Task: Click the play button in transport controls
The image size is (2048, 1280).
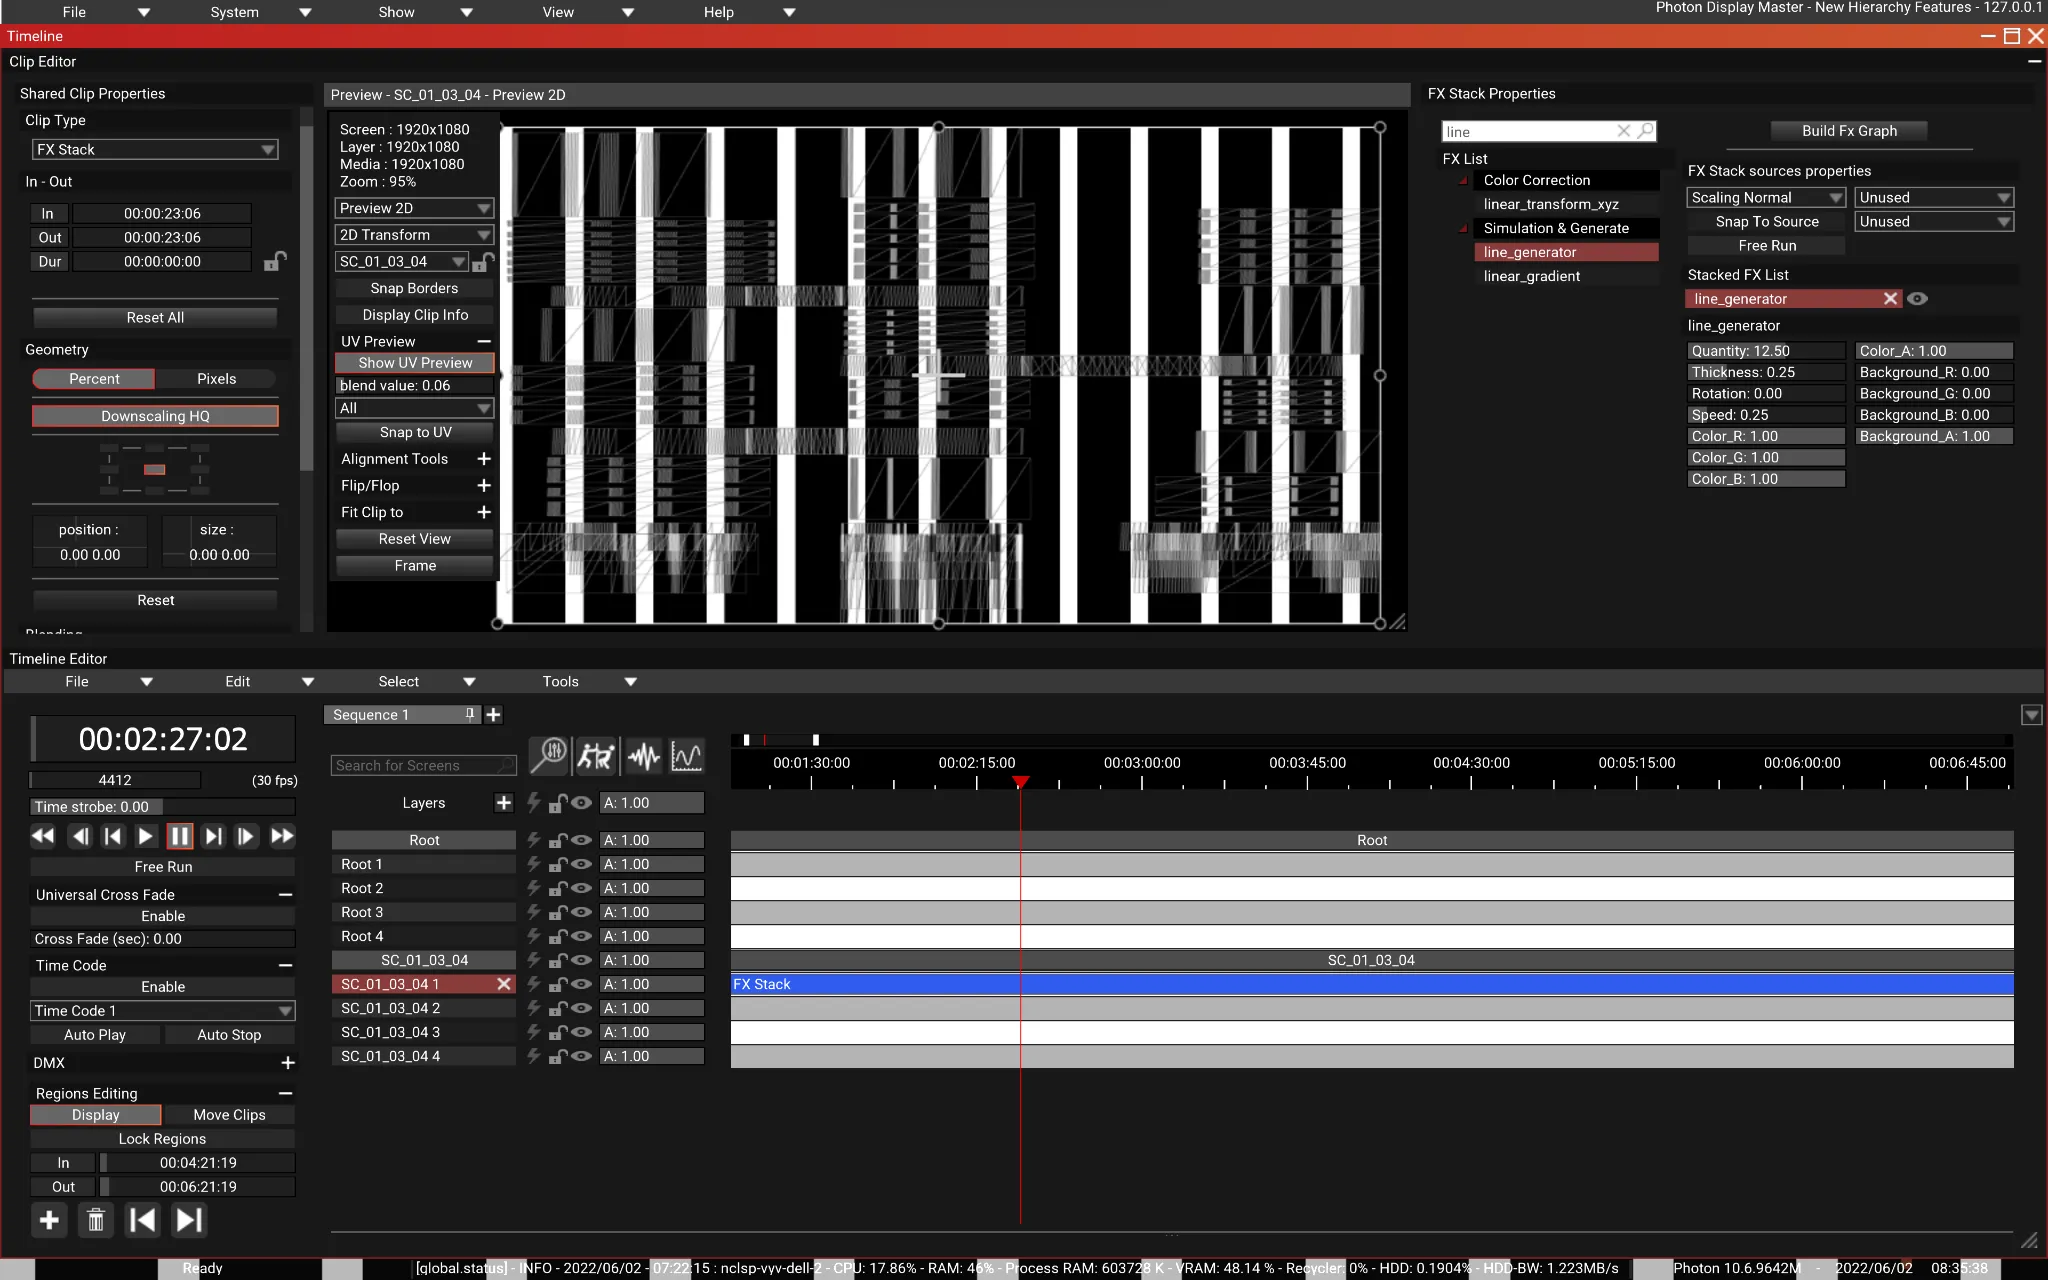Action: click(x=146, y=836)
